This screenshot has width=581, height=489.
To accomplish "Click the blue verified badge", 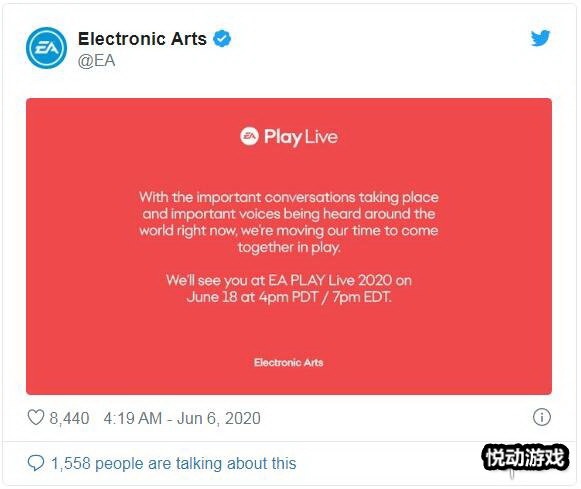I will tap(222, 39).
